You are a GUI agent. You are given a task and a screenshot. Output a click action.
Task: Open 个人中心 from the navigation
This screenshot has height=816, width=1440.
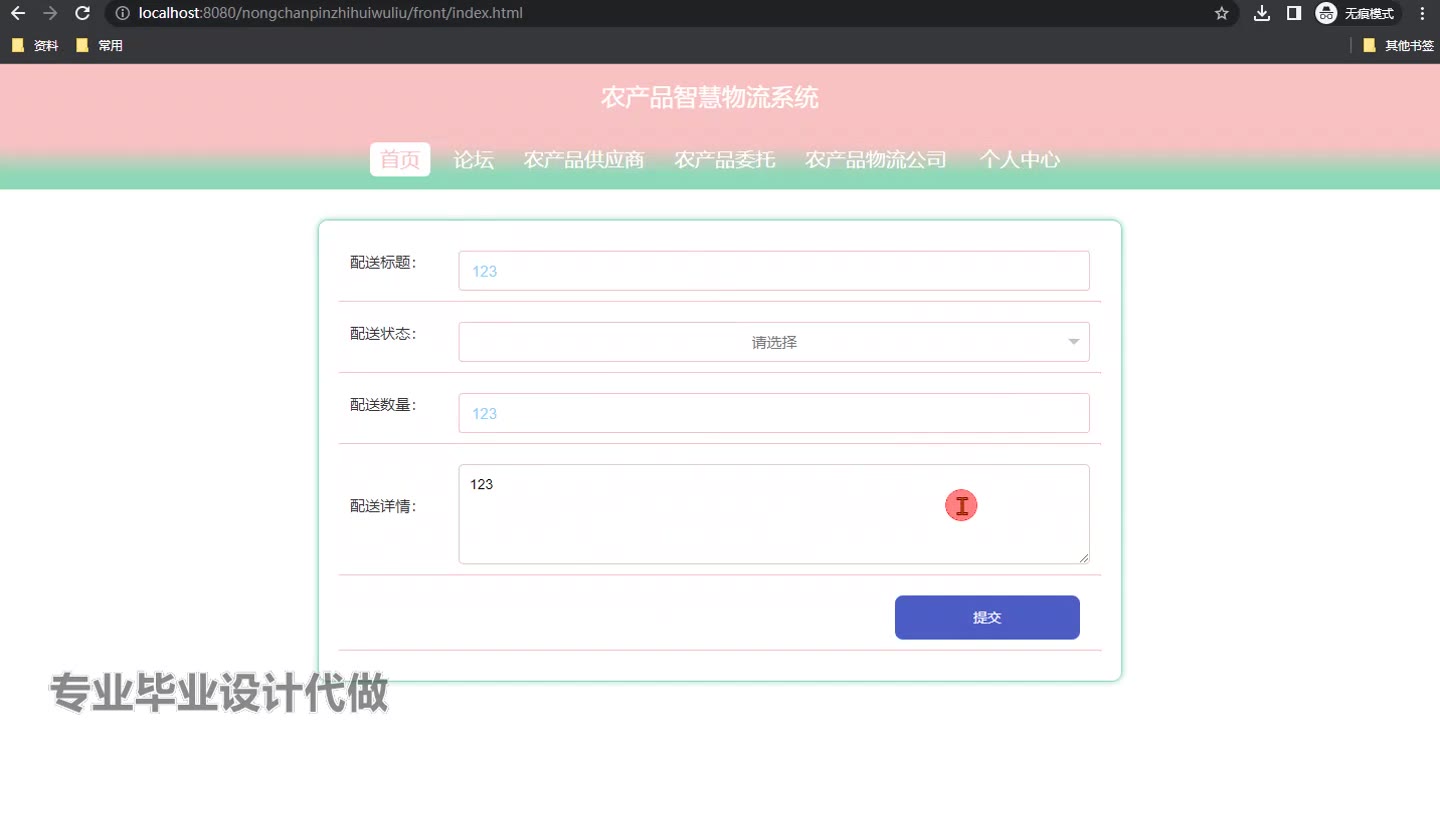(1019, 159)
